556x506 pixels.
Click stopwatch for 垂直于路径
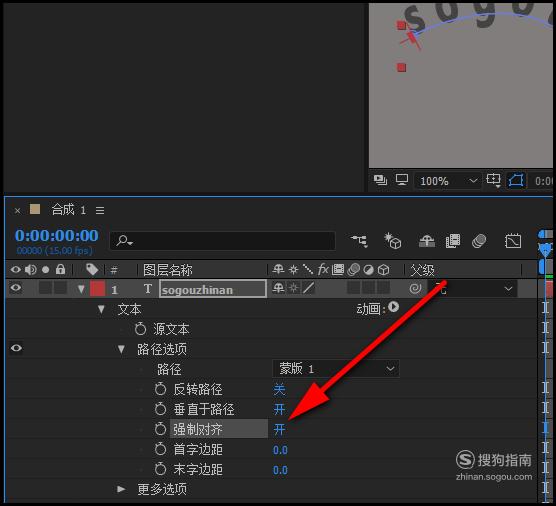pos(160,409)
